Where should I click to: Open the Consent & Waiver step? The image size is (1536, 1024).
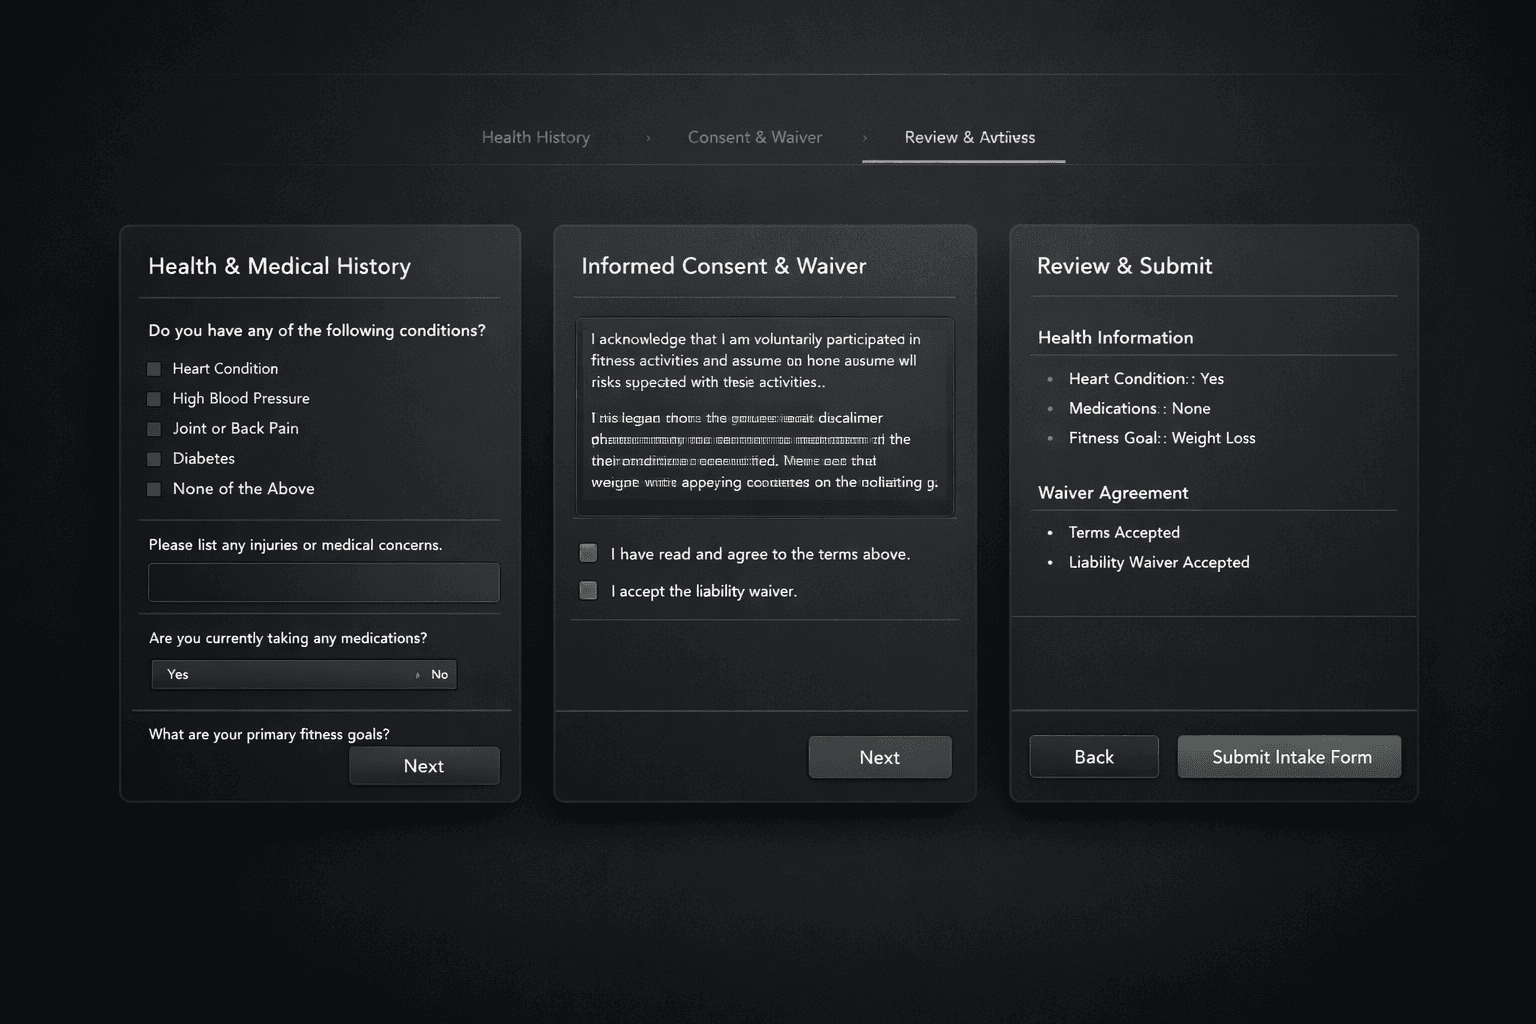pos(754,137)
